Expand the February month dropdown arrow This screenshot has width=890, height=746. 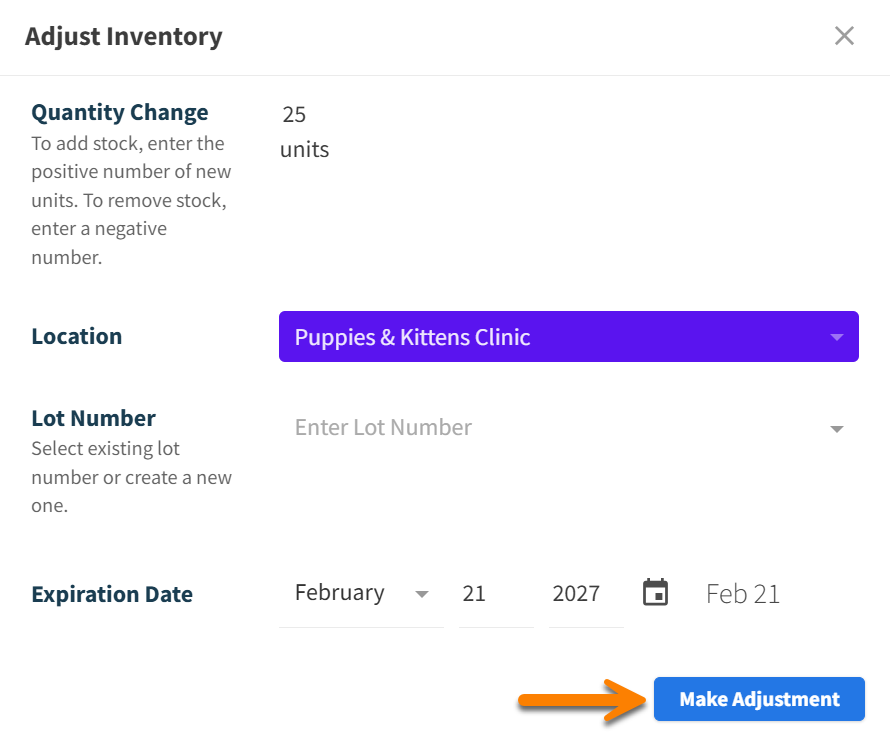(x=422, y=594)
